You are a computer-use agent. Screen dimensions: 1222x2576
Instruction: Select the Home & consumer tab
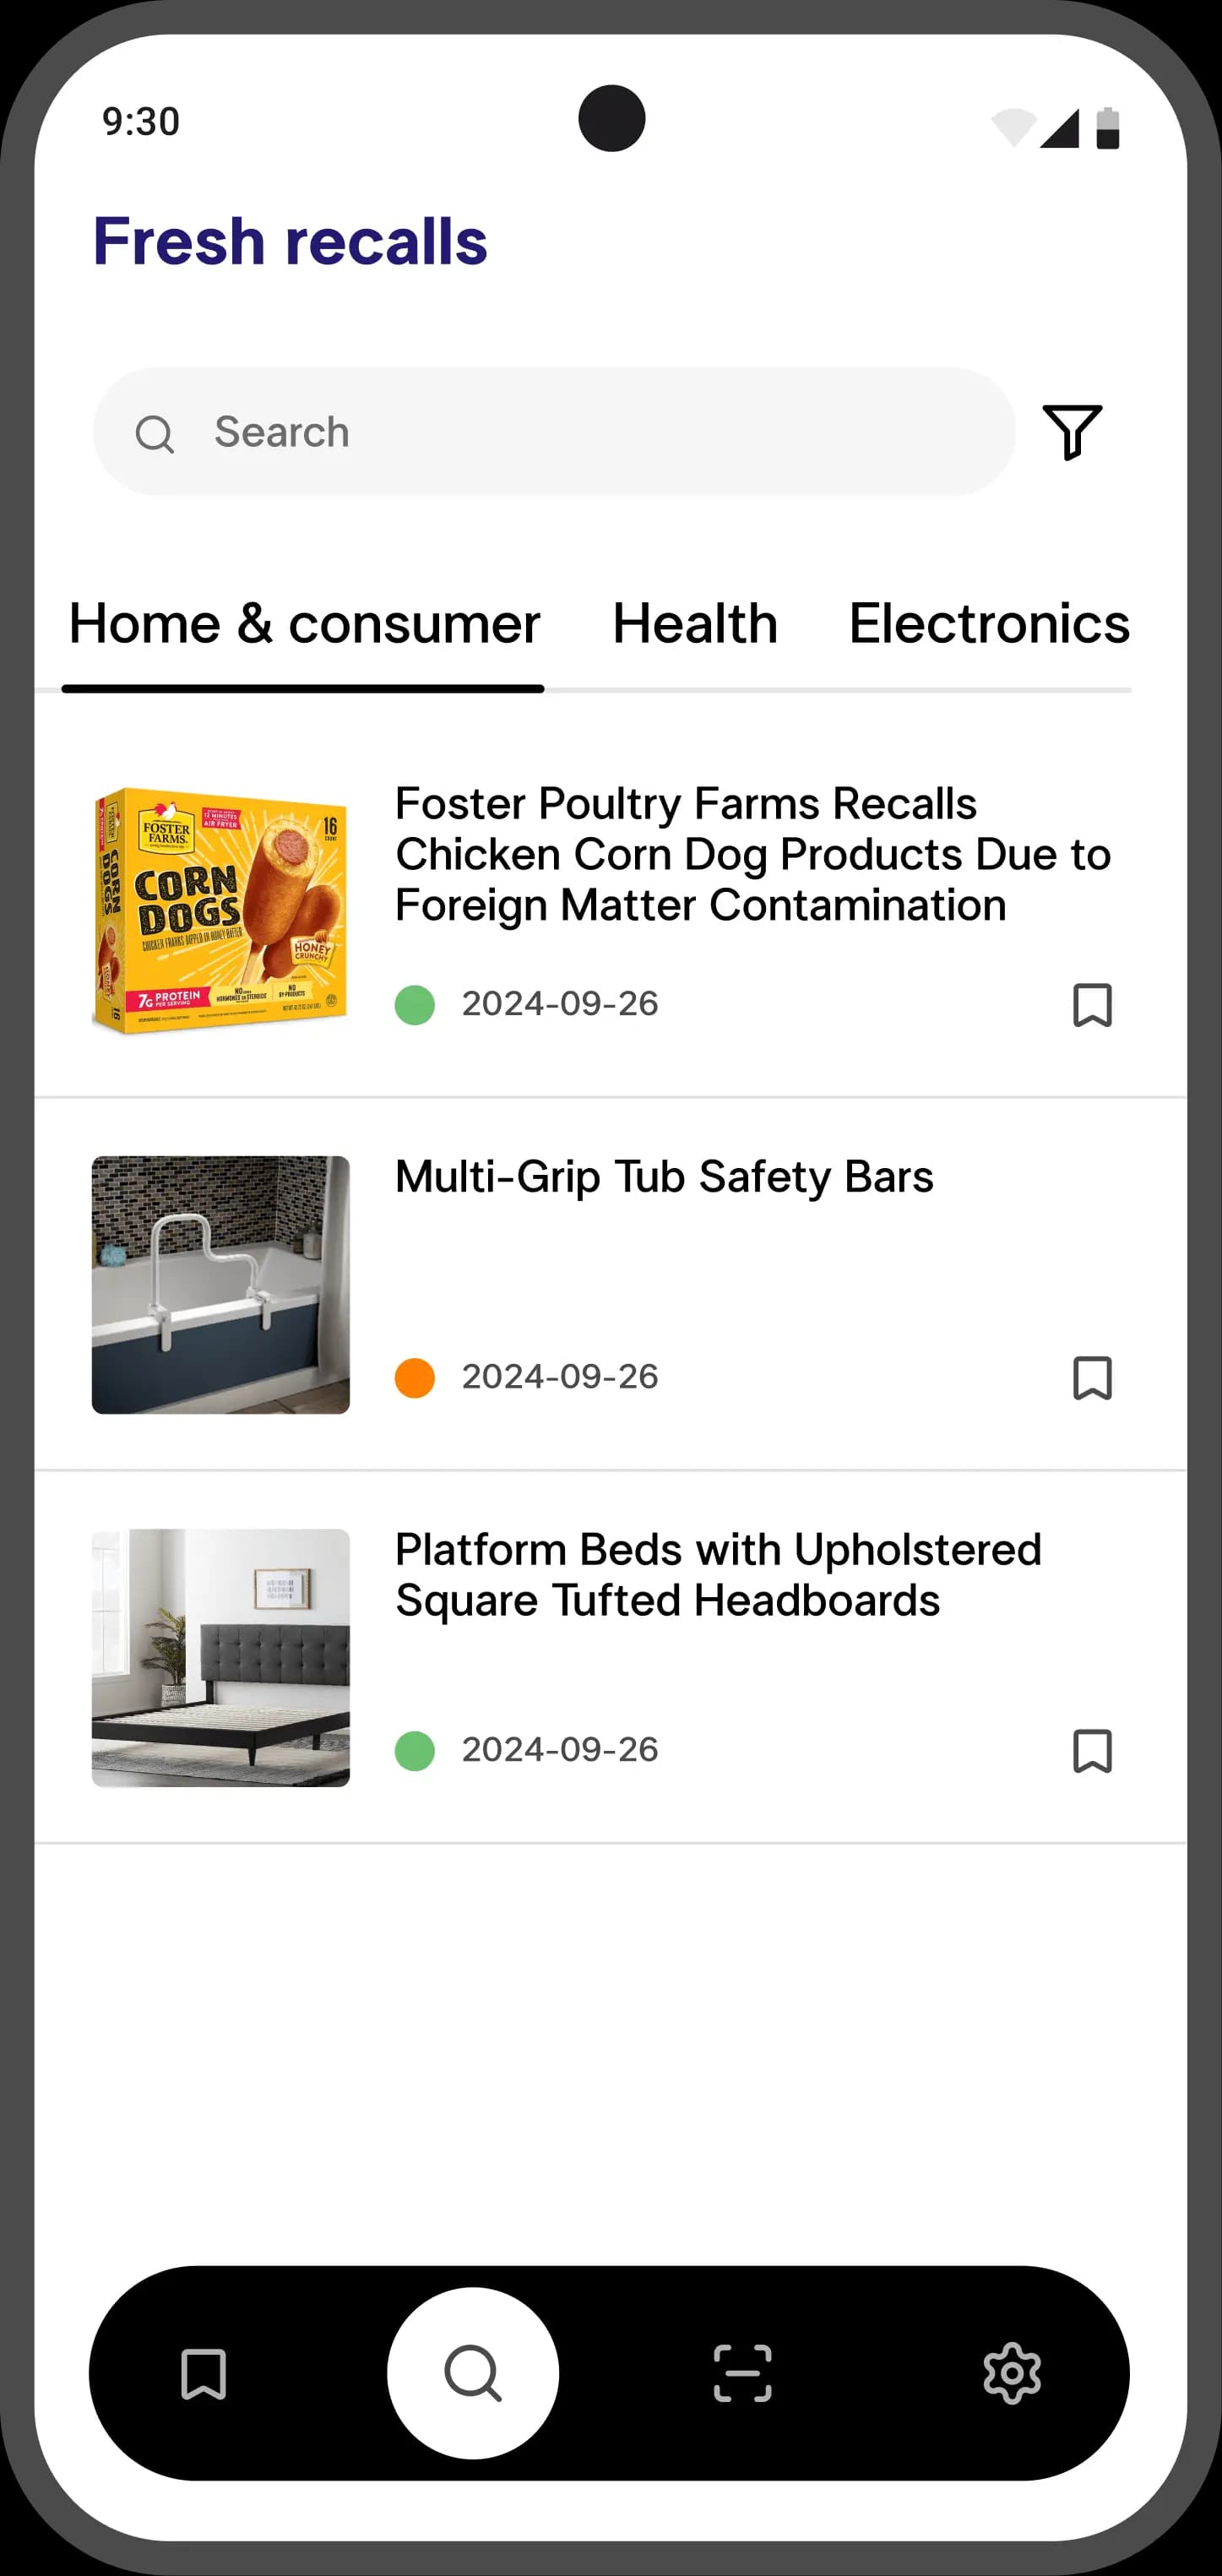pyautogui.click(x=304, y=624)
